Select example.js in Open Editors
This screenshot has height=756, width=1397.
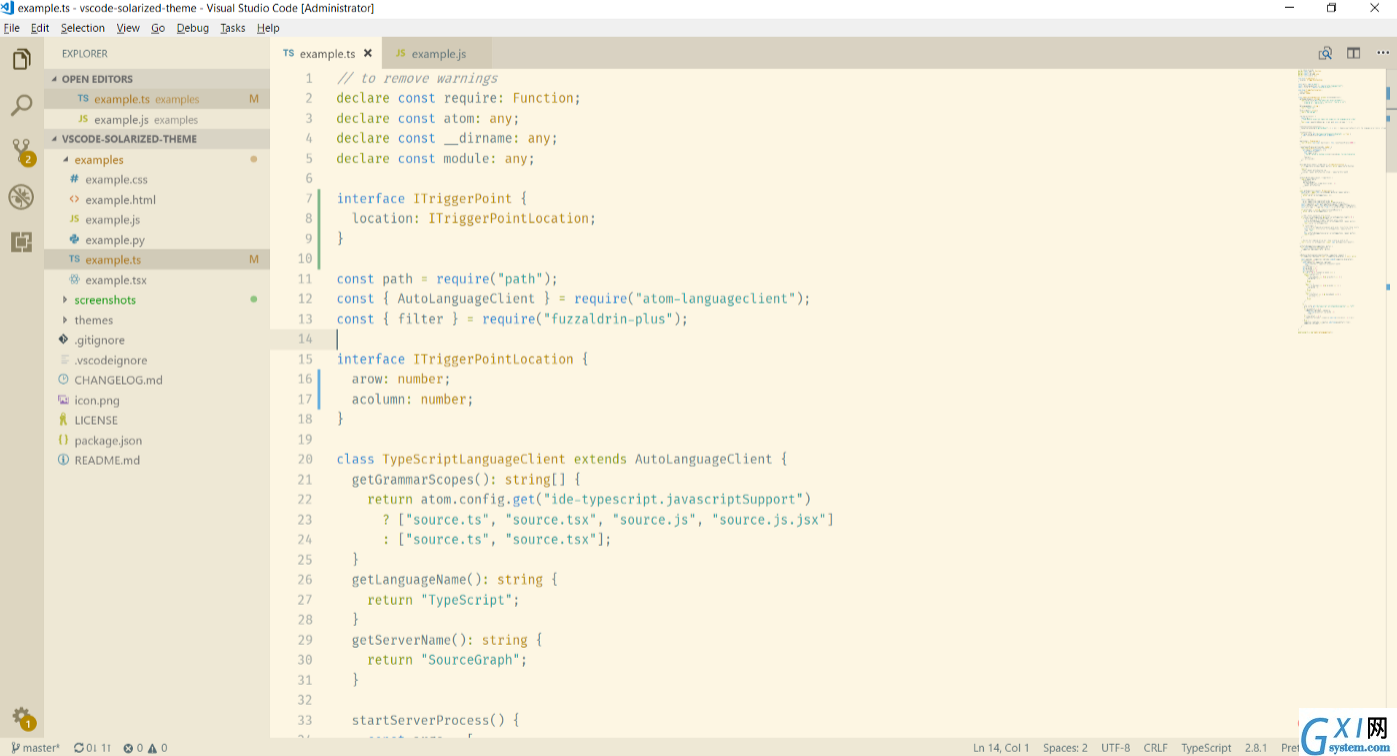157,119
